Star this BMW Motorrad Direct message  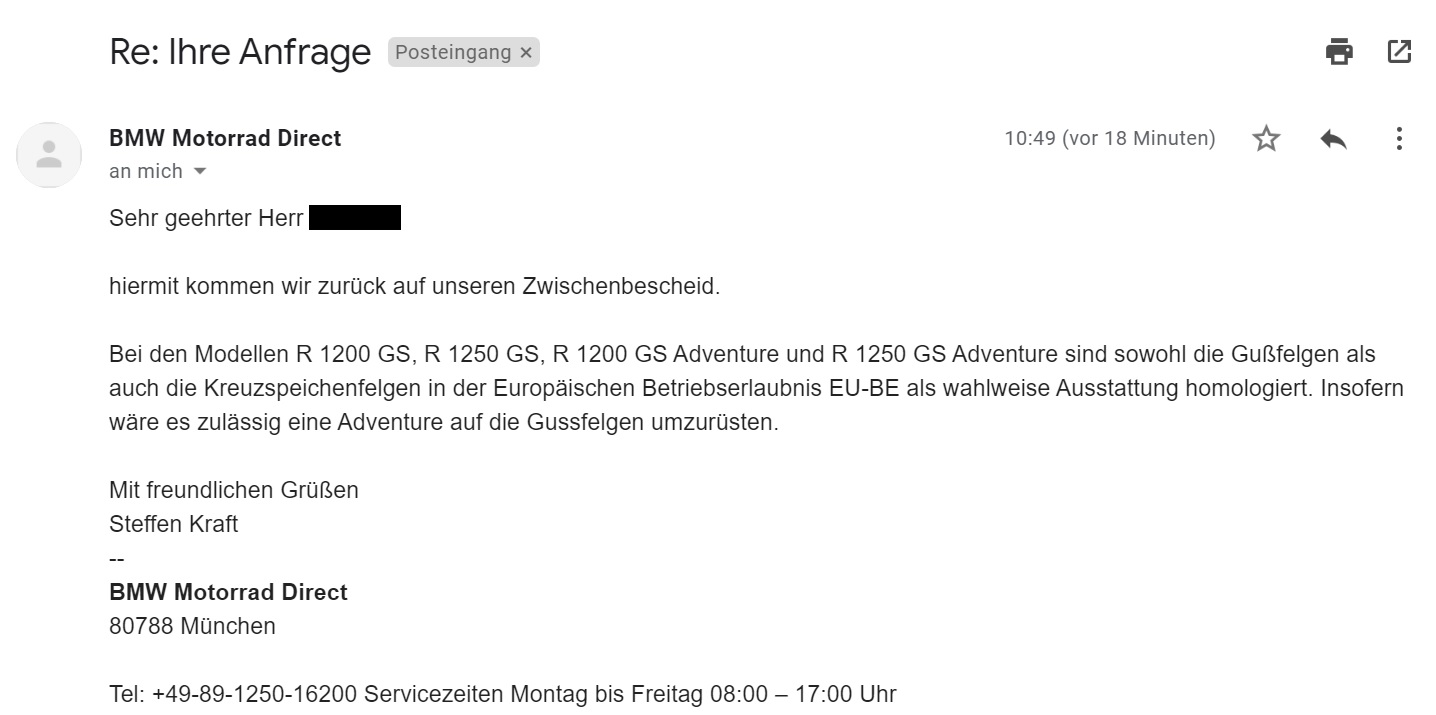click(1266, 139)
